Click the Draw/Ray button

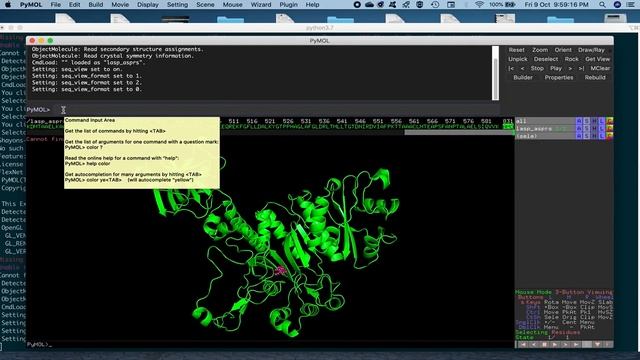(591, 50)
